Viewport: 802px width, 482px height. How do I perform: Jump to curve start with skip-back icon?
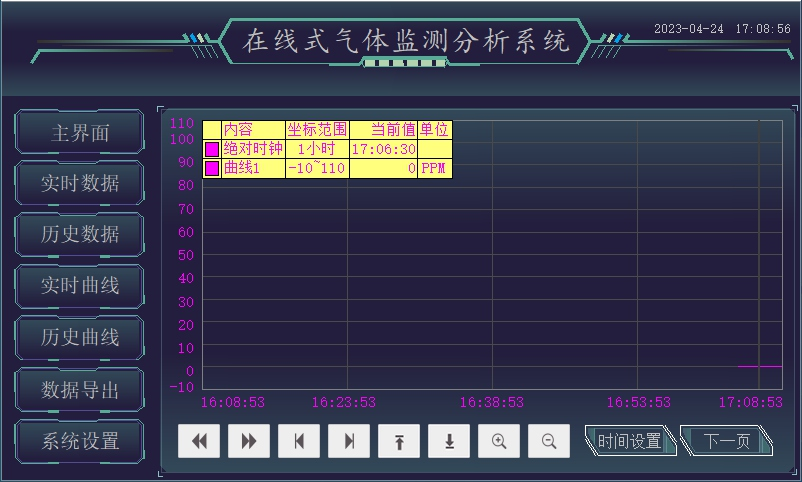pos(299,441)
